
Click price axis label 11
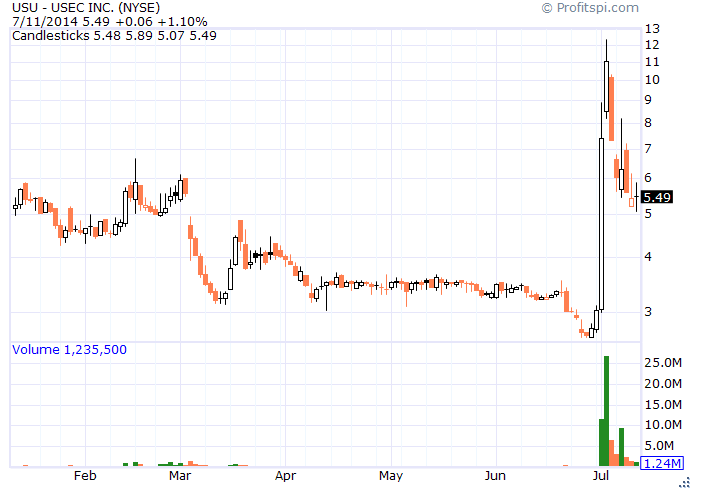coord(652,62)
